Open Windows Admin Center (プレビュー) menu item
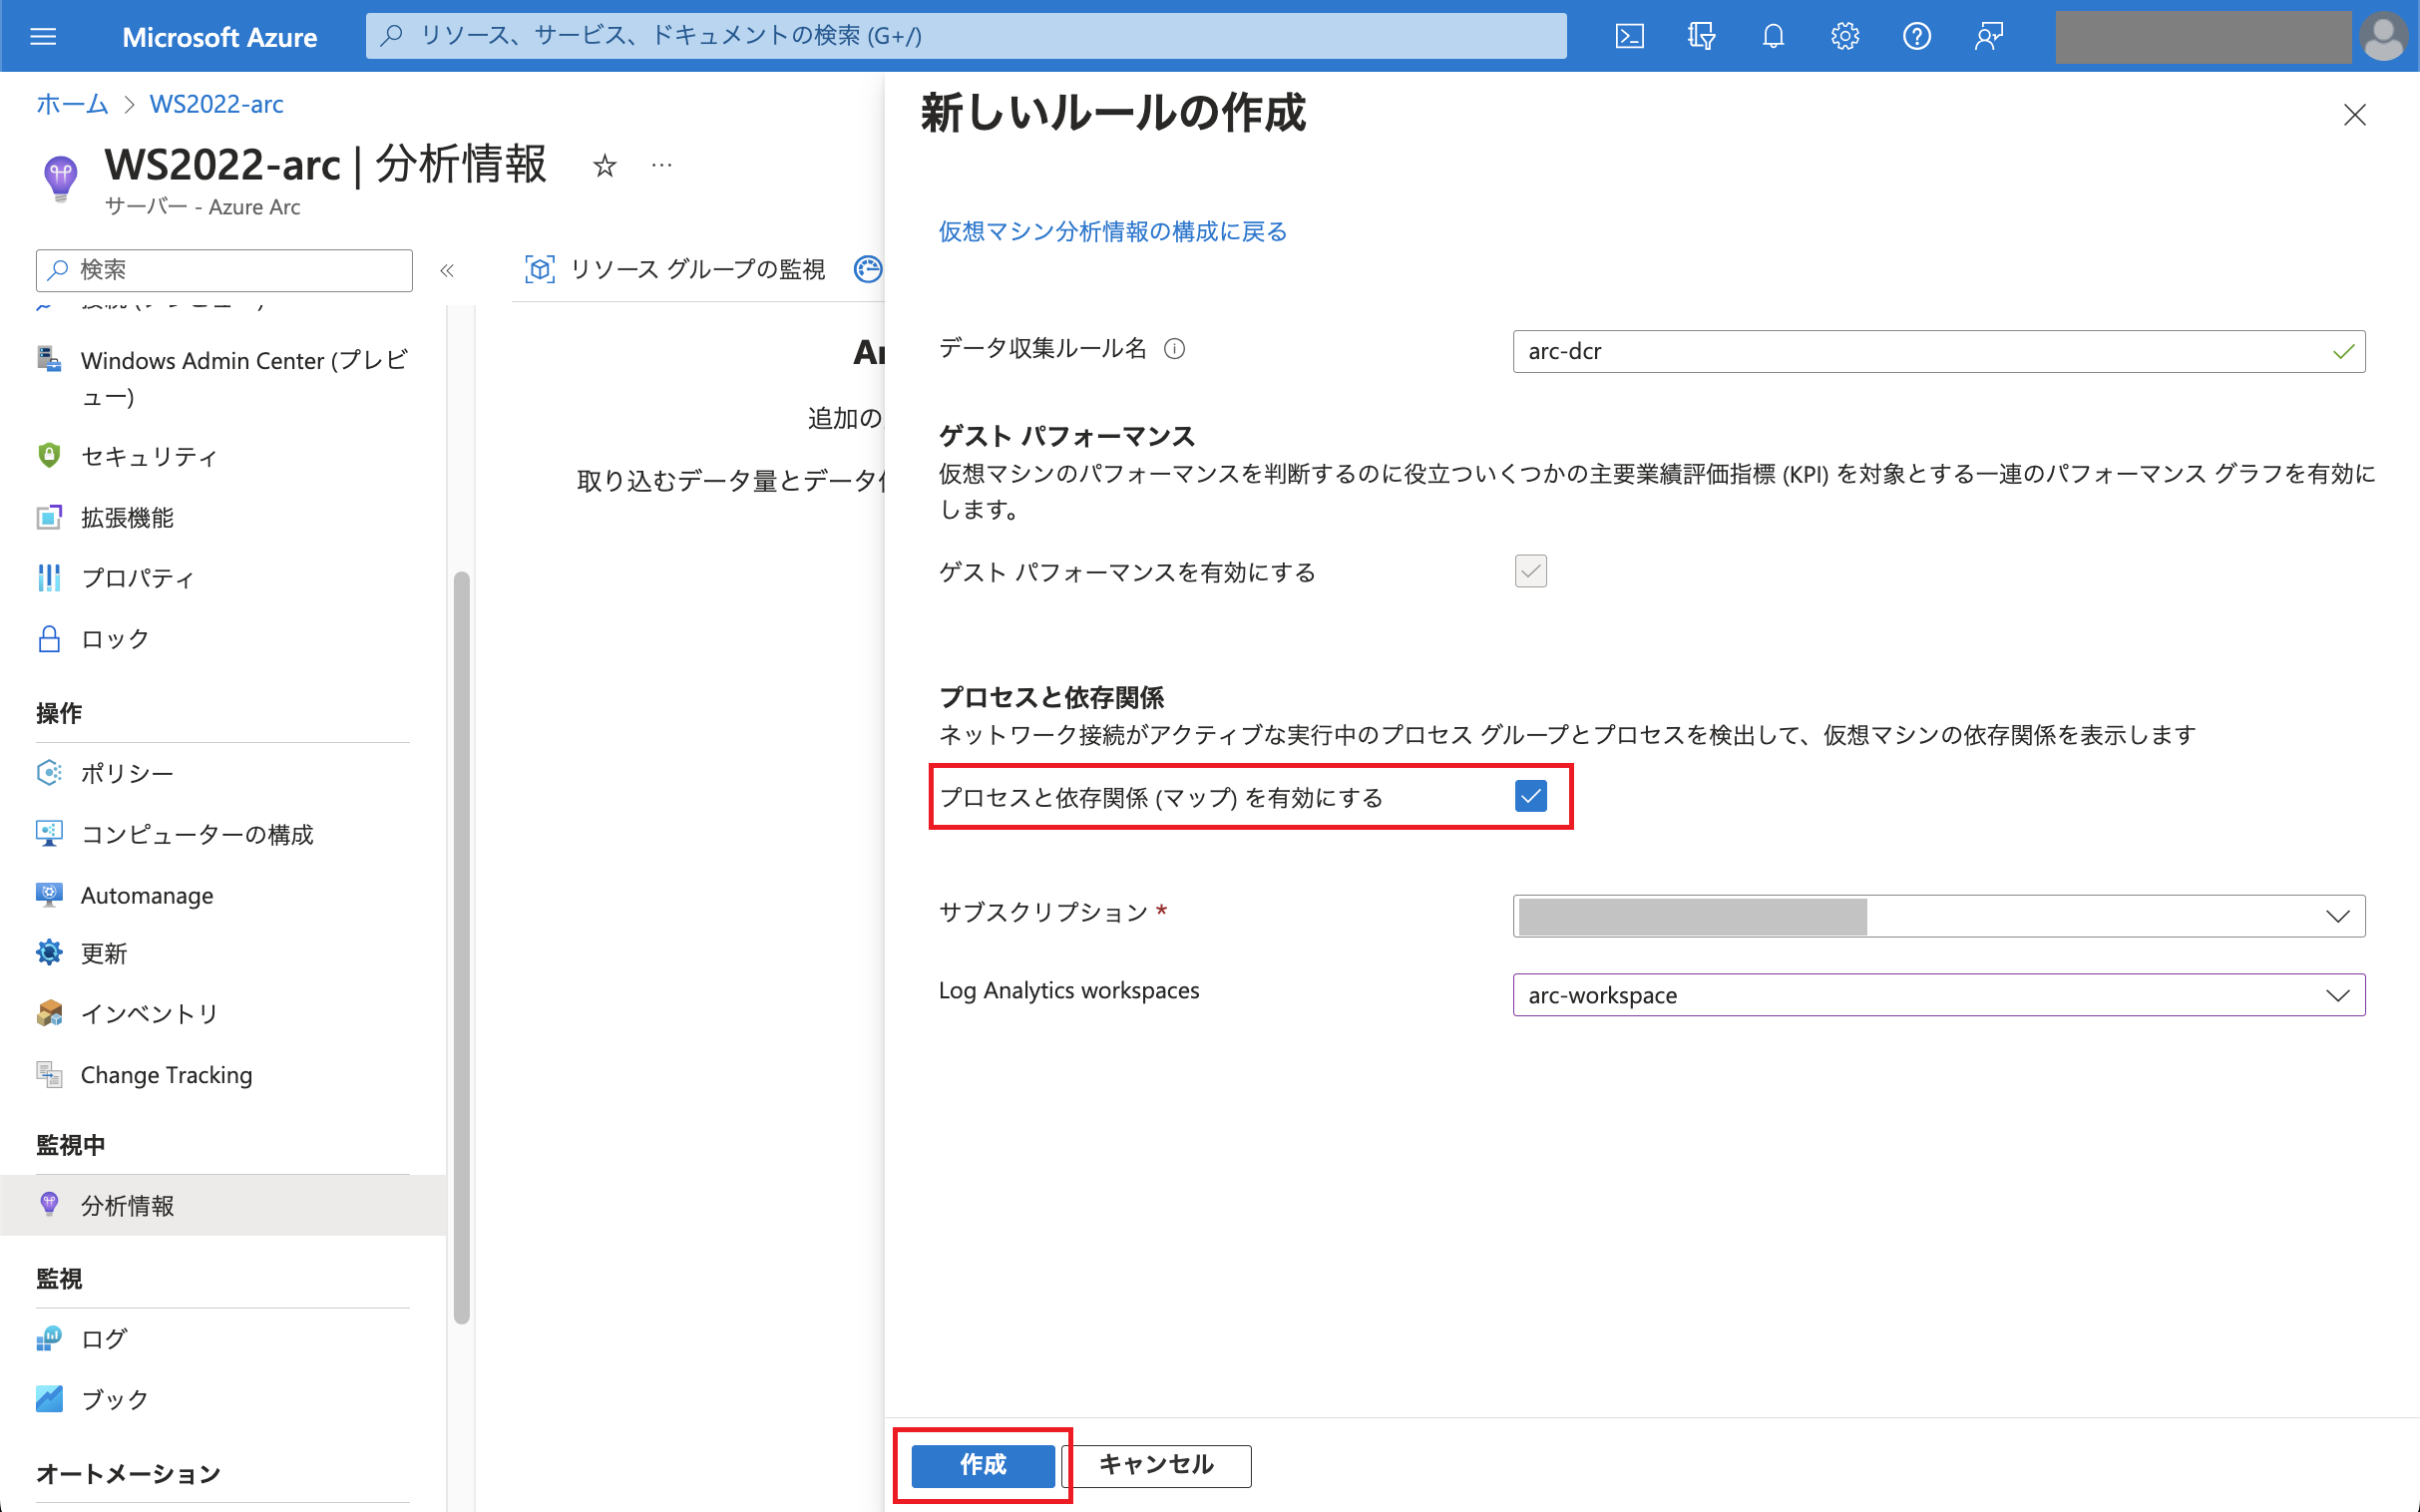This screenshot has height=1512, width=2420. (225, 378)
